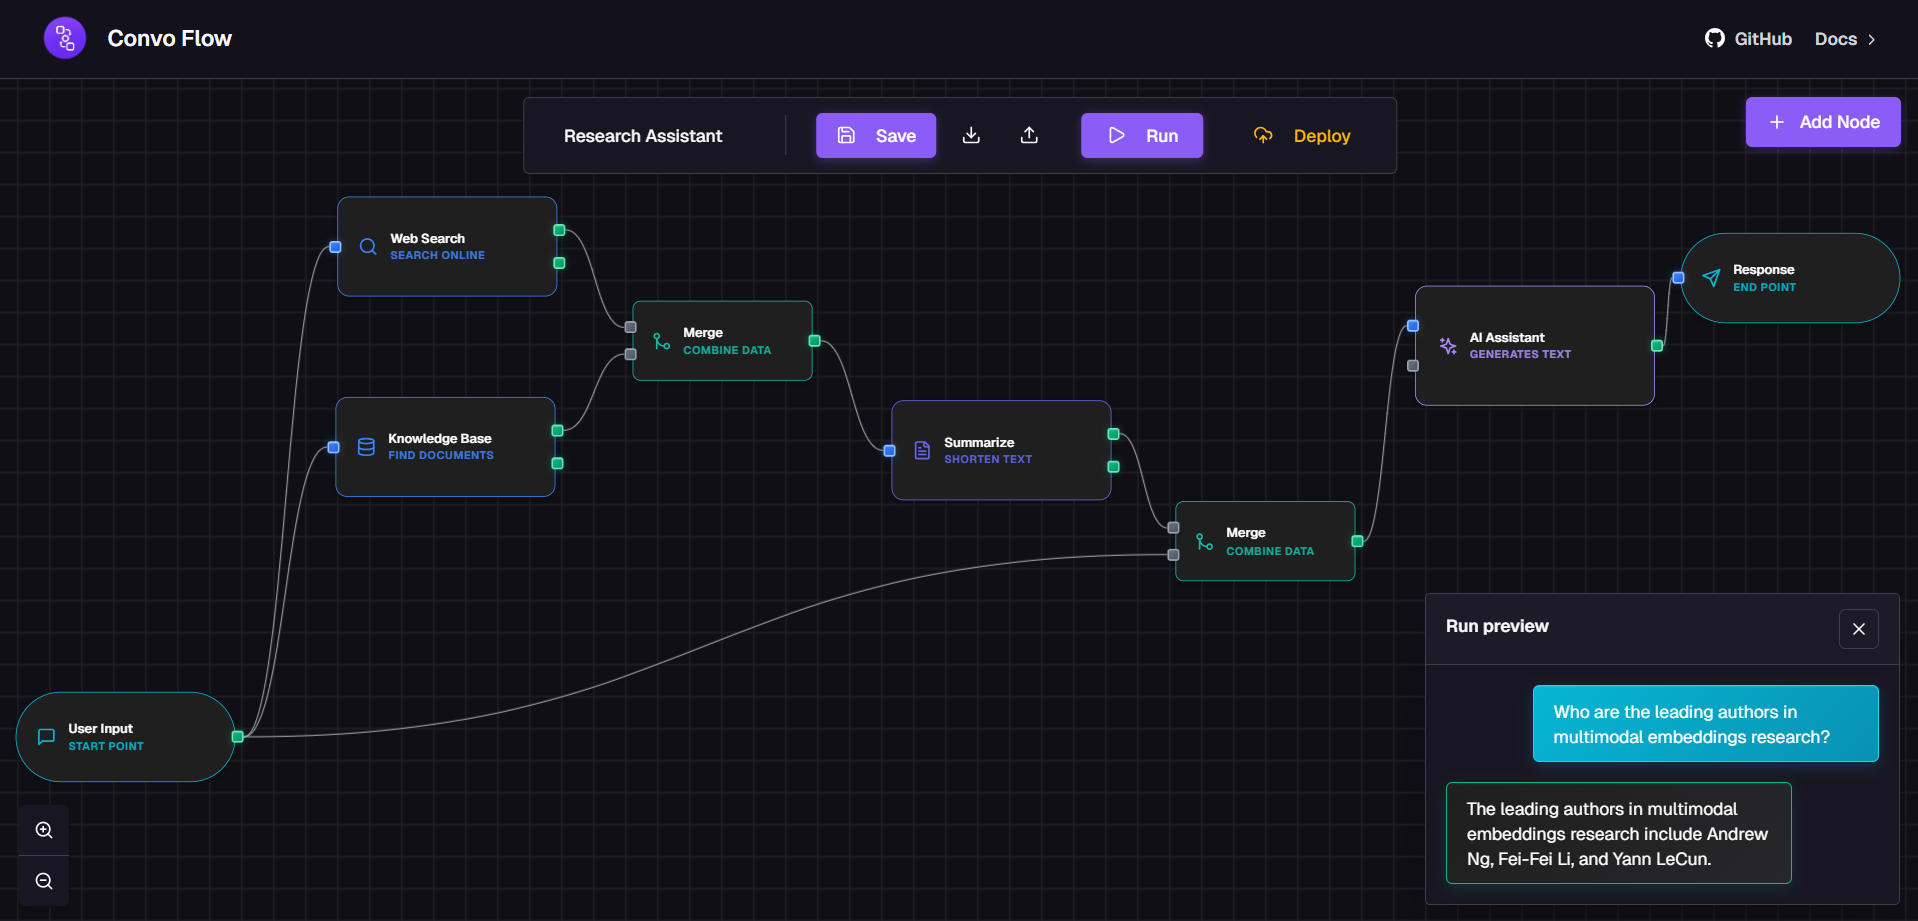Click the download workflow icon

pos(970,135)
